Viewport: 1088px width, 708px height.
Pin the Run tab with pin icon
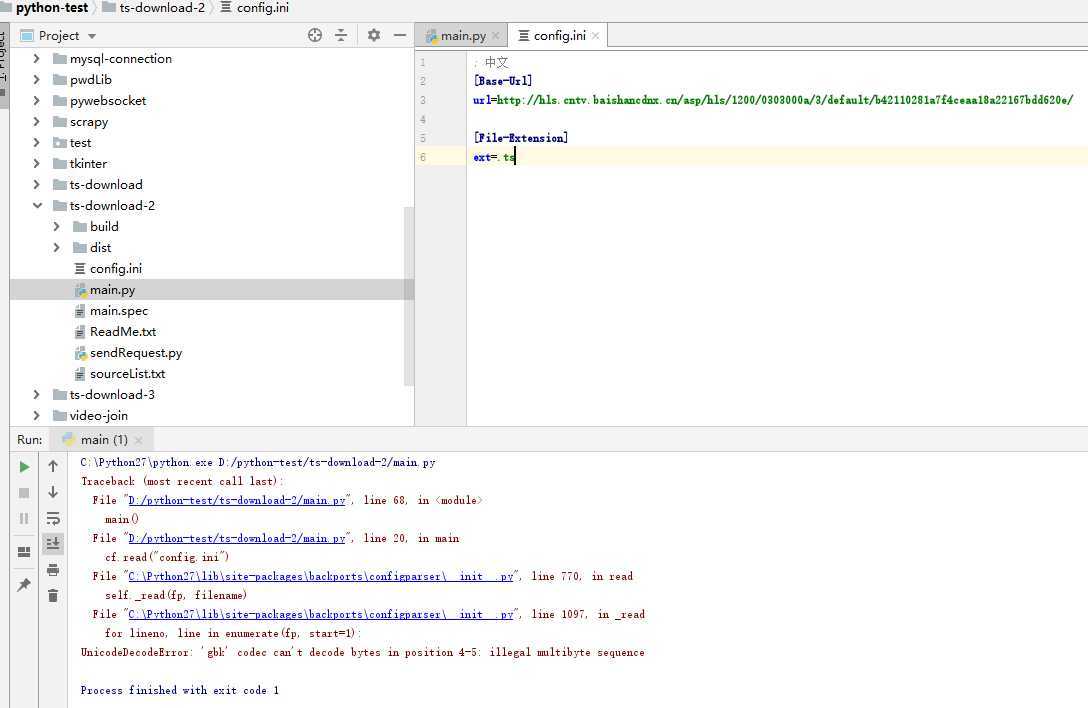click(x=24, y=584)
